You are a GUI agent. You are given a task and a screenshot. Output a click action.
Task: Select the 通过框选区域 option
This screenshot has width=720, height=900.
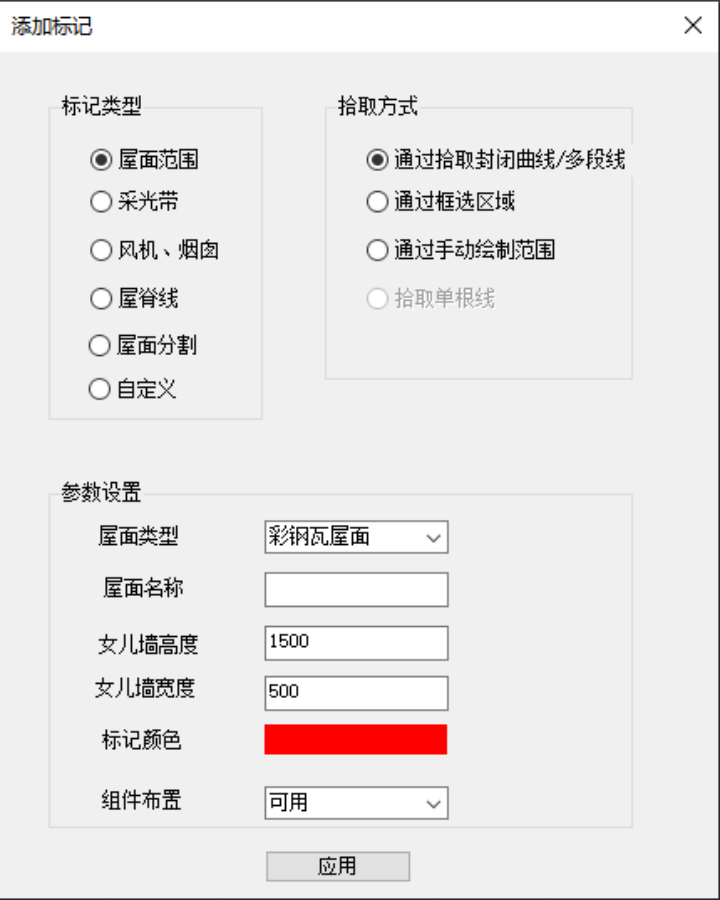pos(377,202)
